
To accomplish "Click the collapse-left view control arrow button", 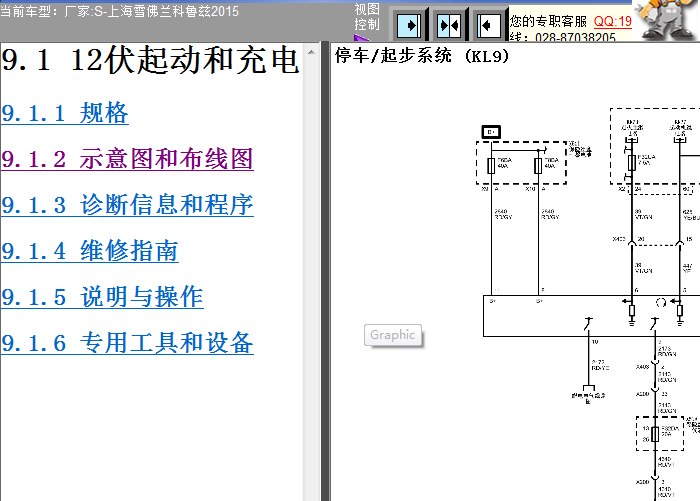I will pos(488,25).
